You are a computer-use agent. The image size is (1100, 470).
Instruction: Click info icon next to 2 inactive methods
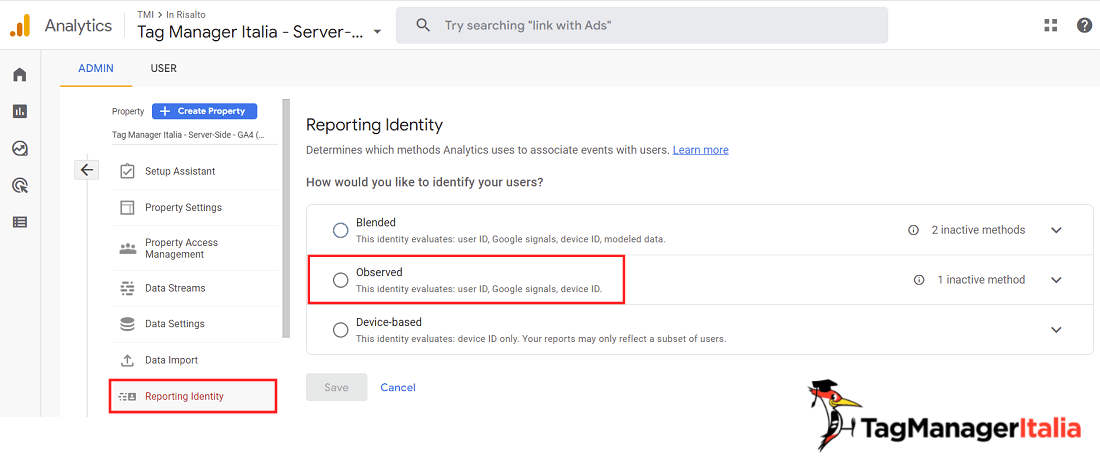pos(913,230)
